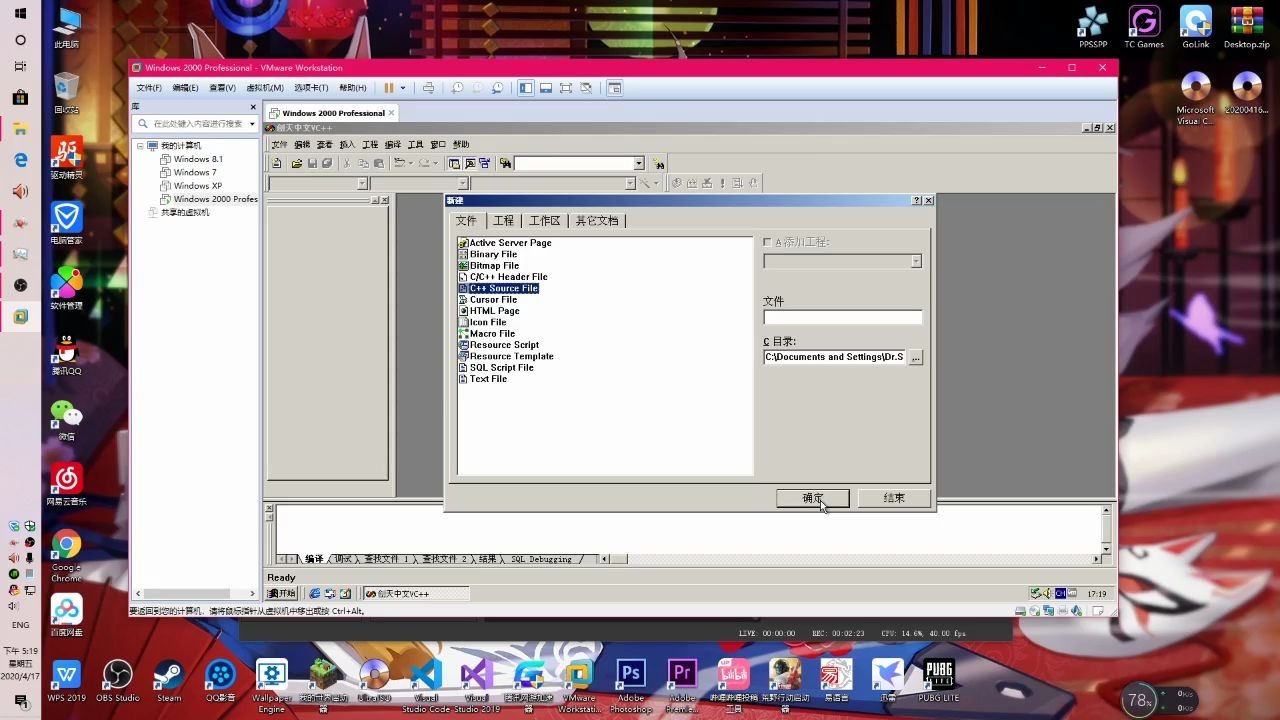
Task: Open the 编译 menu in VC++
Action: [x=392, y=144]
